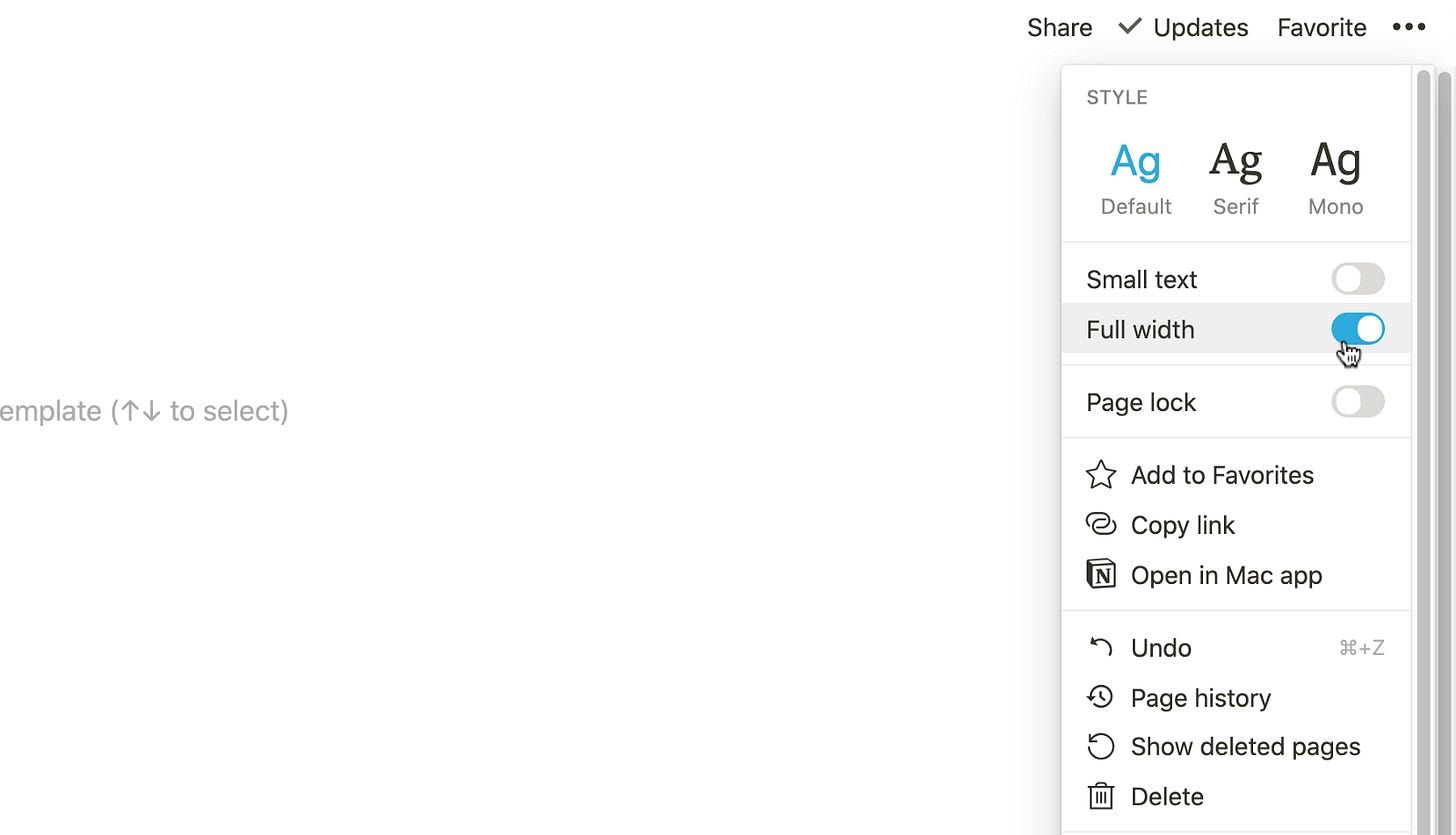The height and width of the screenshot is (835, 1456).
Task: Click the Favorite button in top bar
Action: click(1322, 27)
